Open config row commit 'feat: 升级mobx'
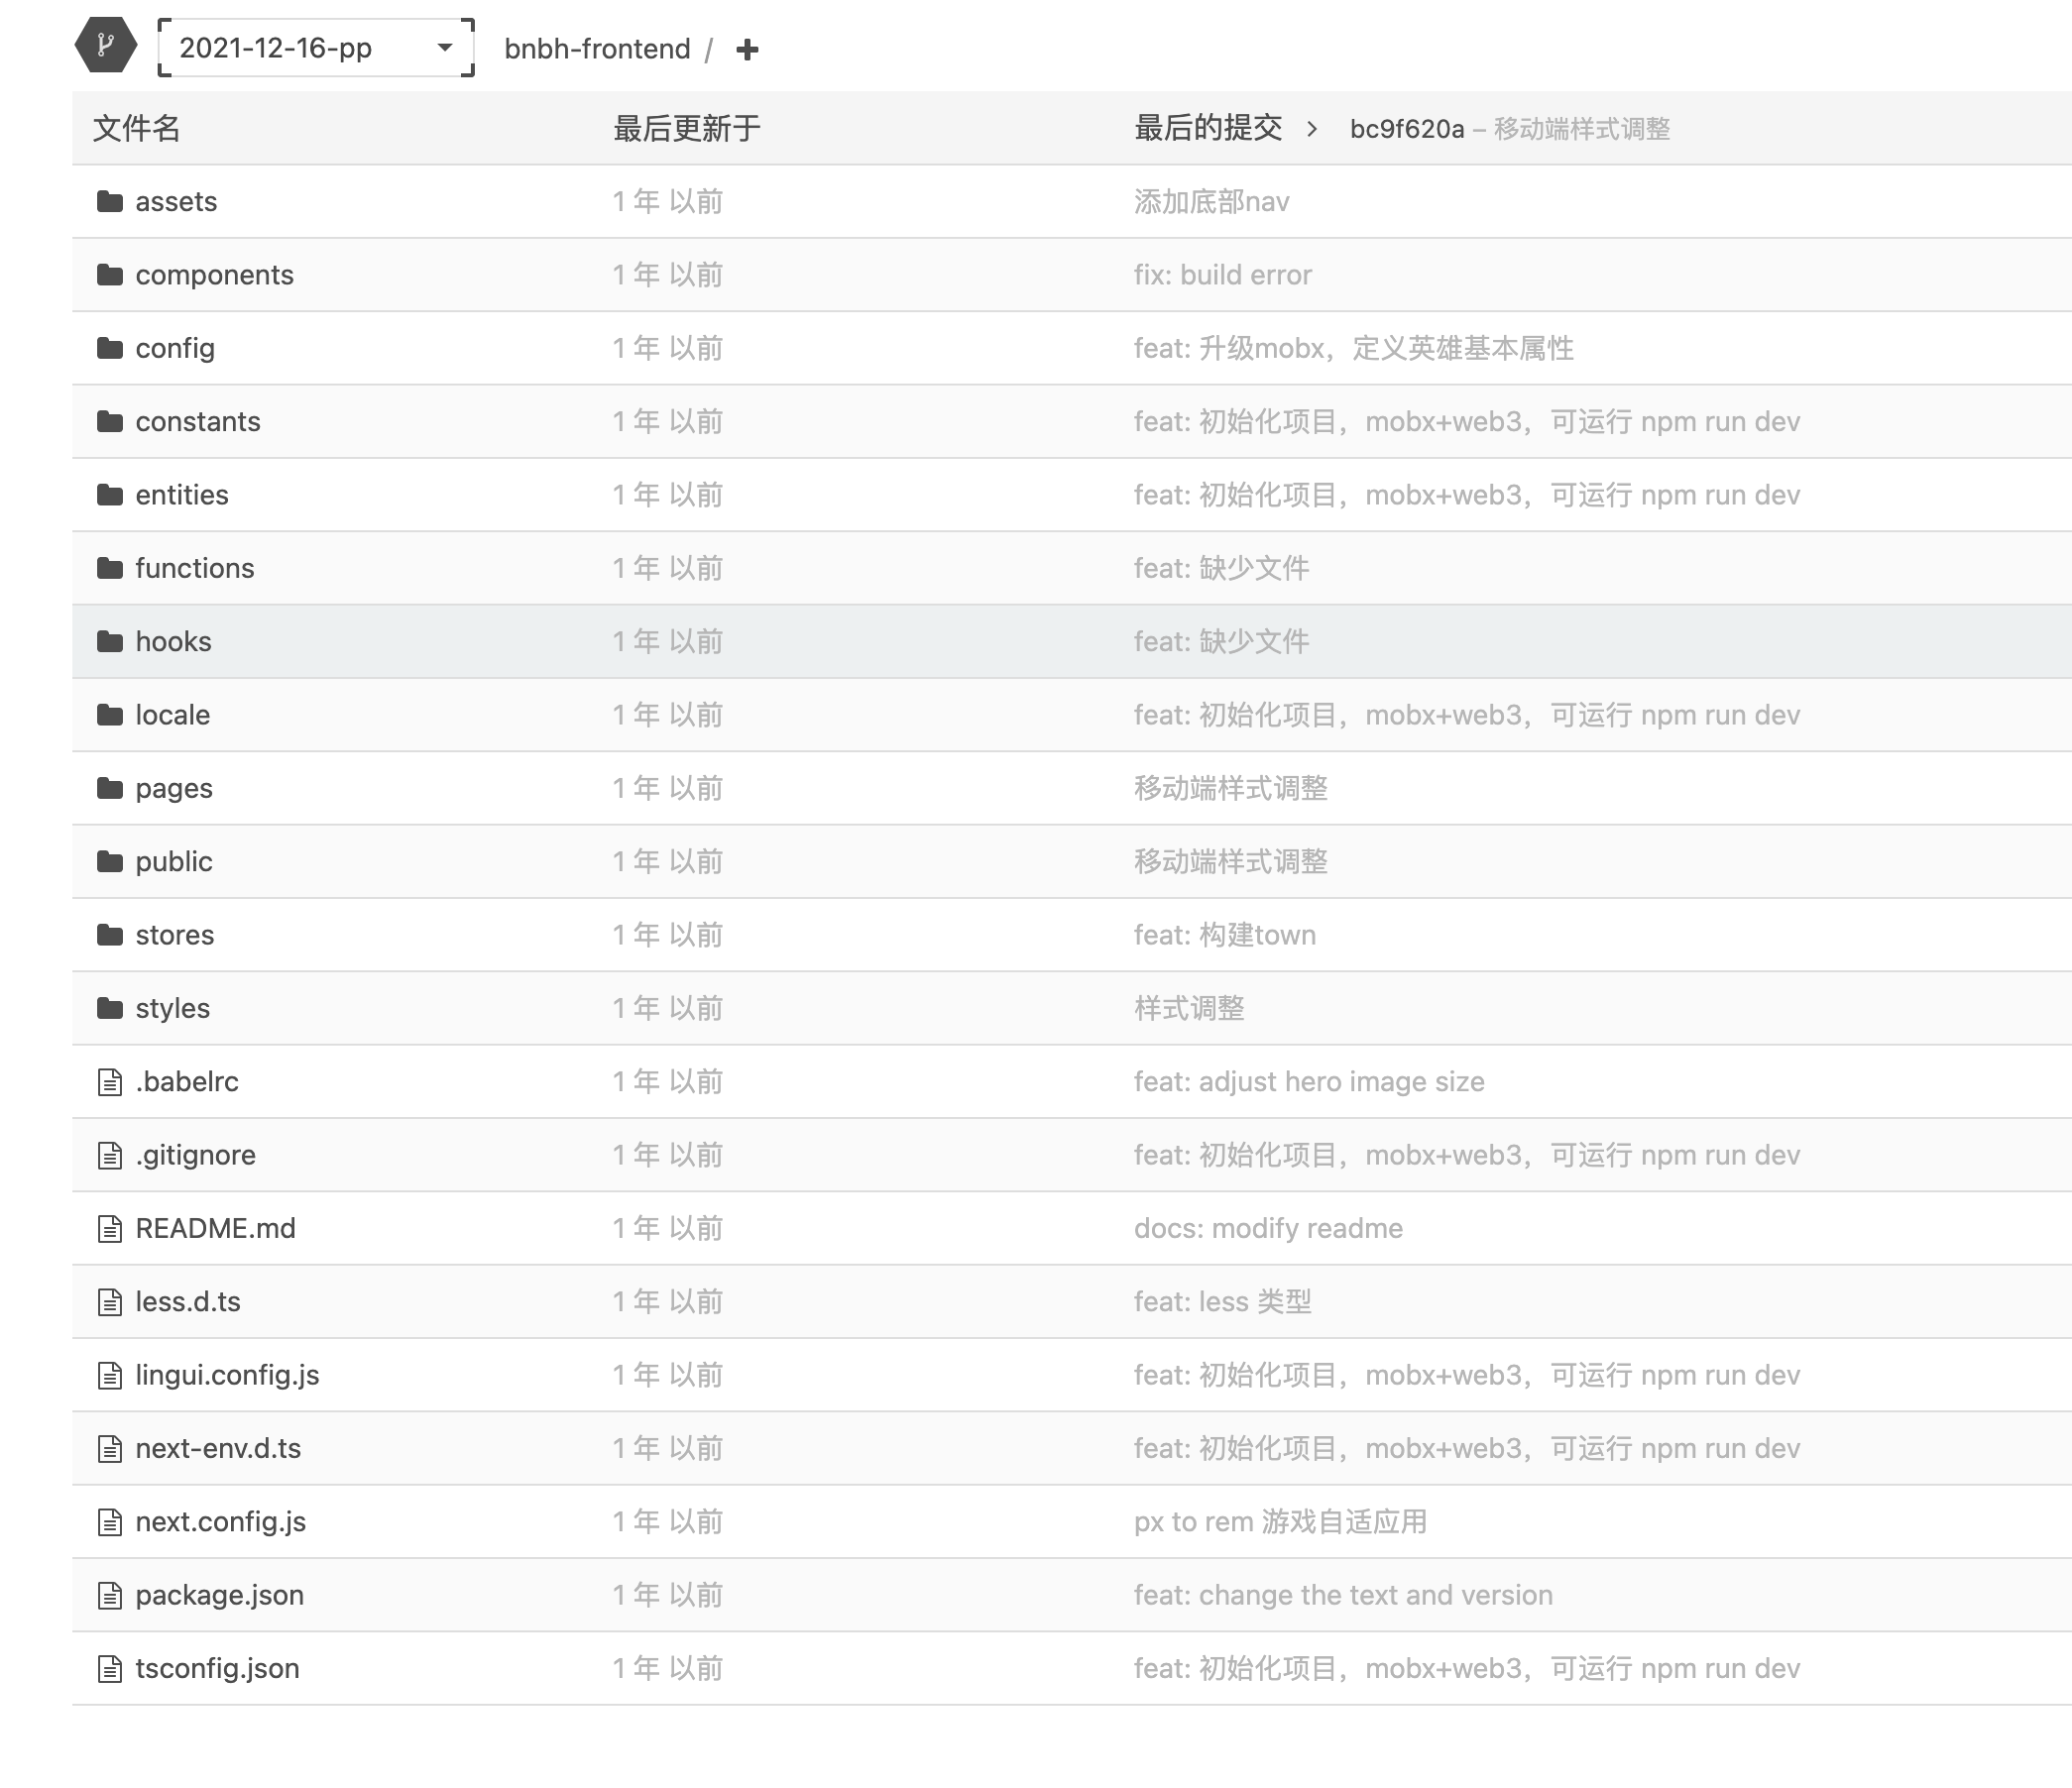Screen dimensions: 2072x1788 click(1354, 348)
